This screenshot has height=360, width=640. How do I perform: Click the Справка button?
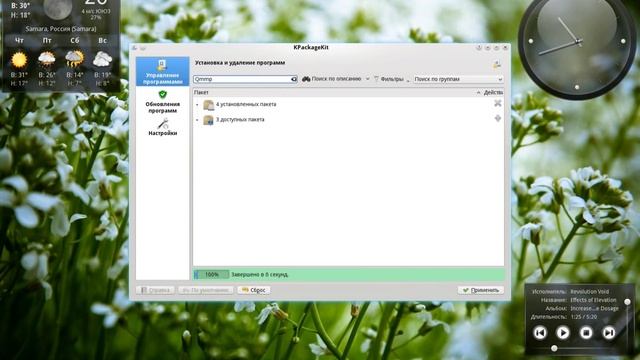point(156,290)
